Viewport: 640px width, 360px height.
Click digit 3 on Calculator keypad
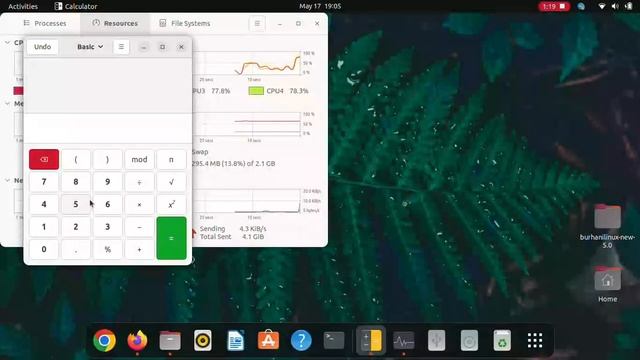coord(107,227)
